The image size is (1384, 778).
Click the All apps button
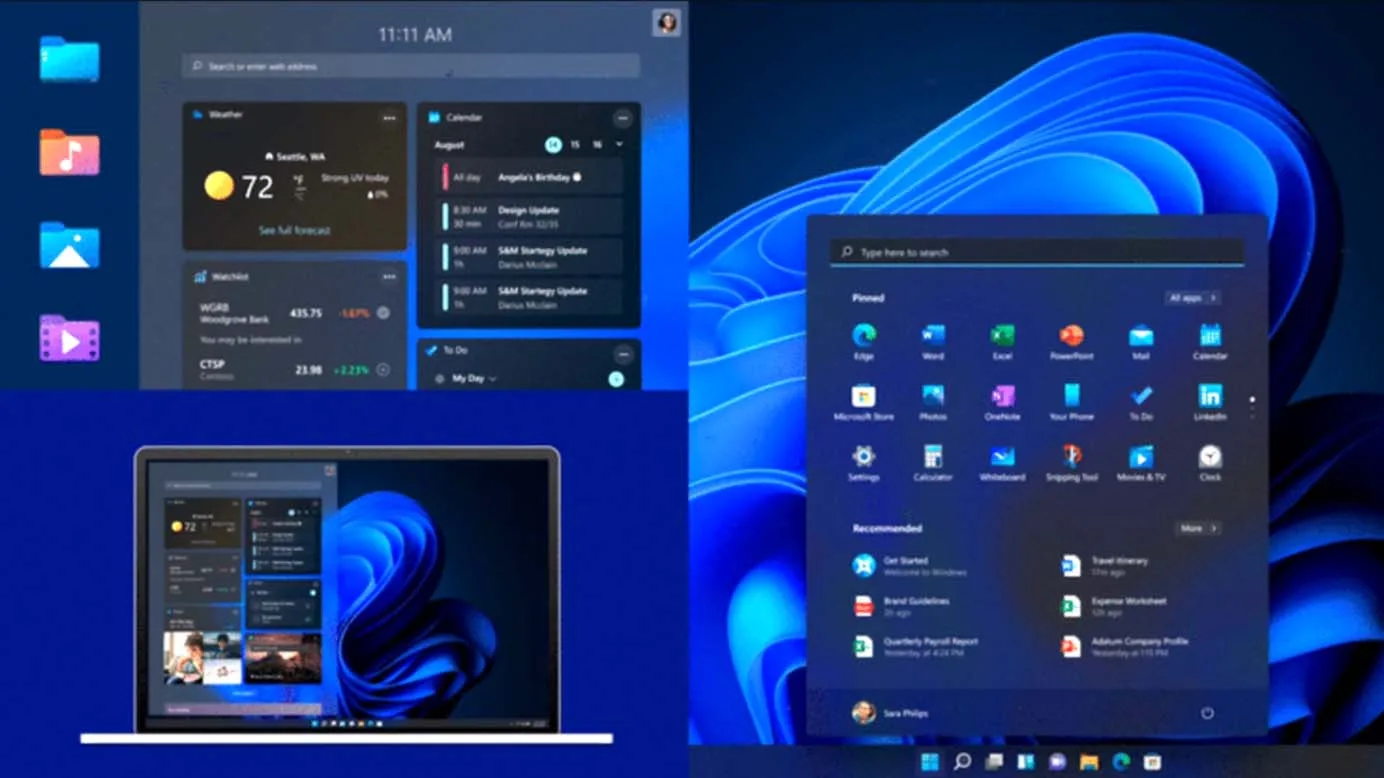[x=1192, y=298]
